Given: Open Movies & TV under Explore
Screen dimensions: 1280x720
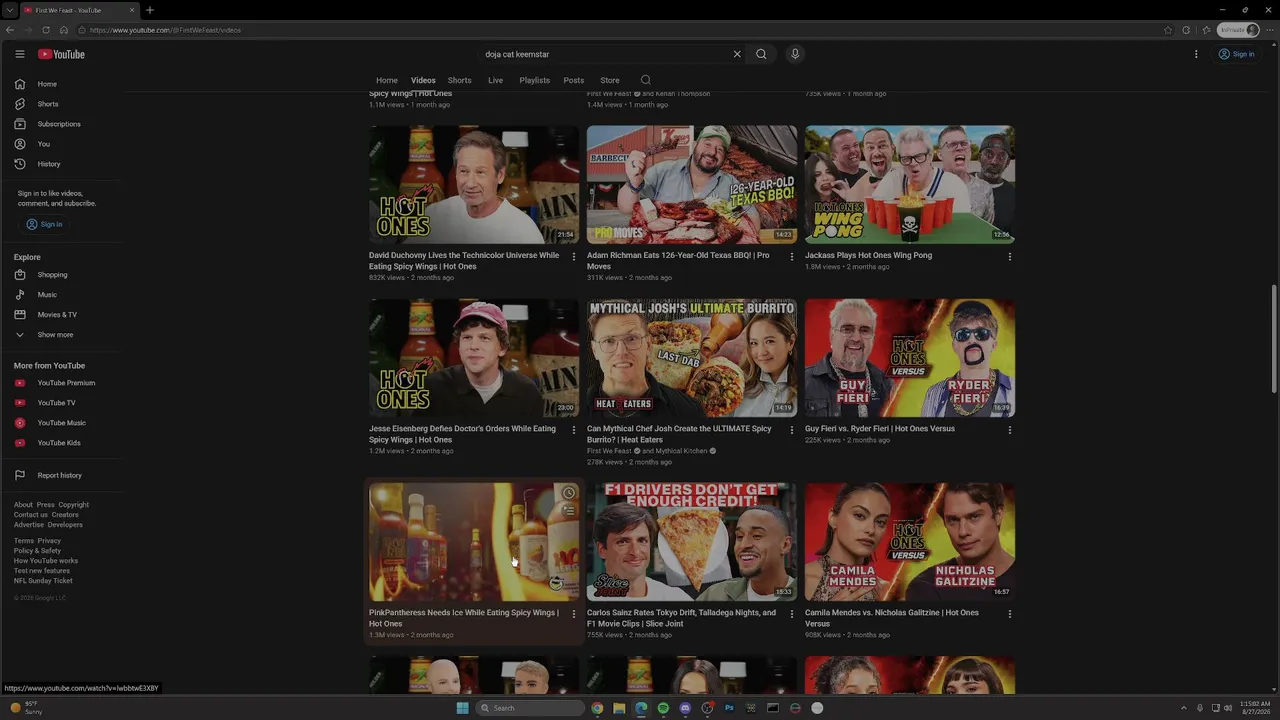Looking at the screenshot, I should tap(62, 315).
